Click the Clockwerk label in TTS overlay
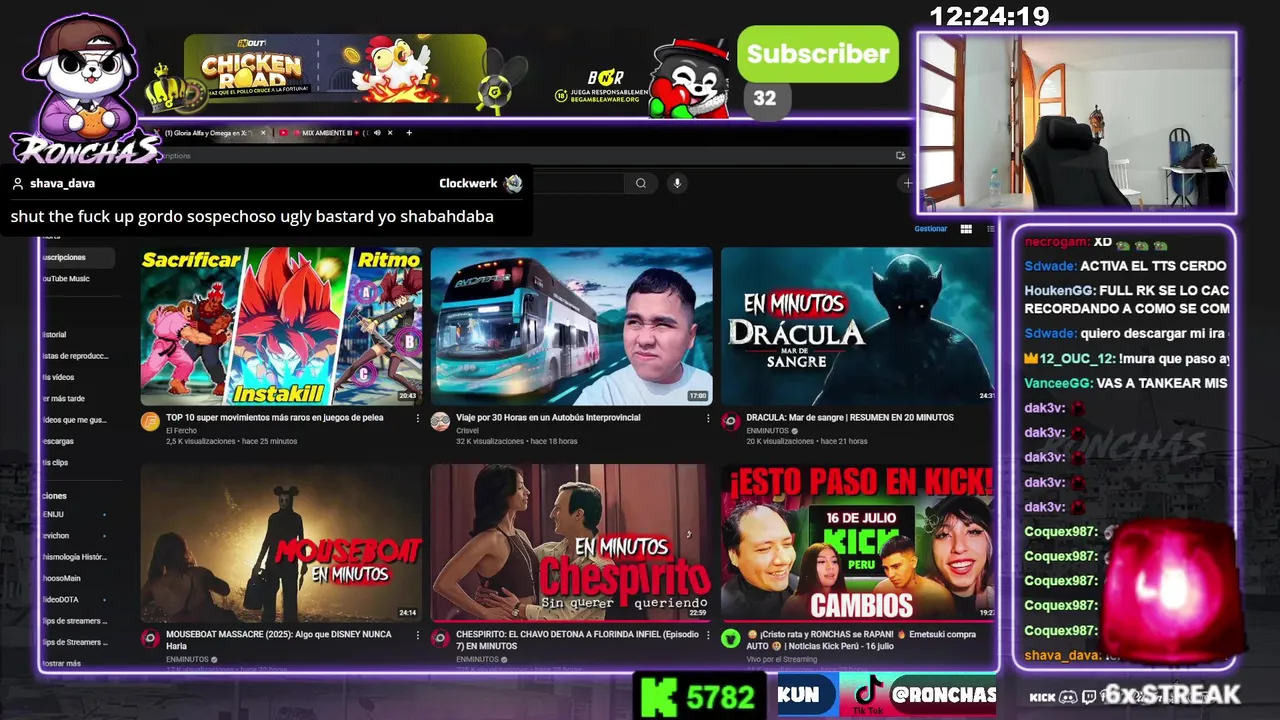Screen dimensions: 1280x720 pyautogui.click(x=468, y=184)
